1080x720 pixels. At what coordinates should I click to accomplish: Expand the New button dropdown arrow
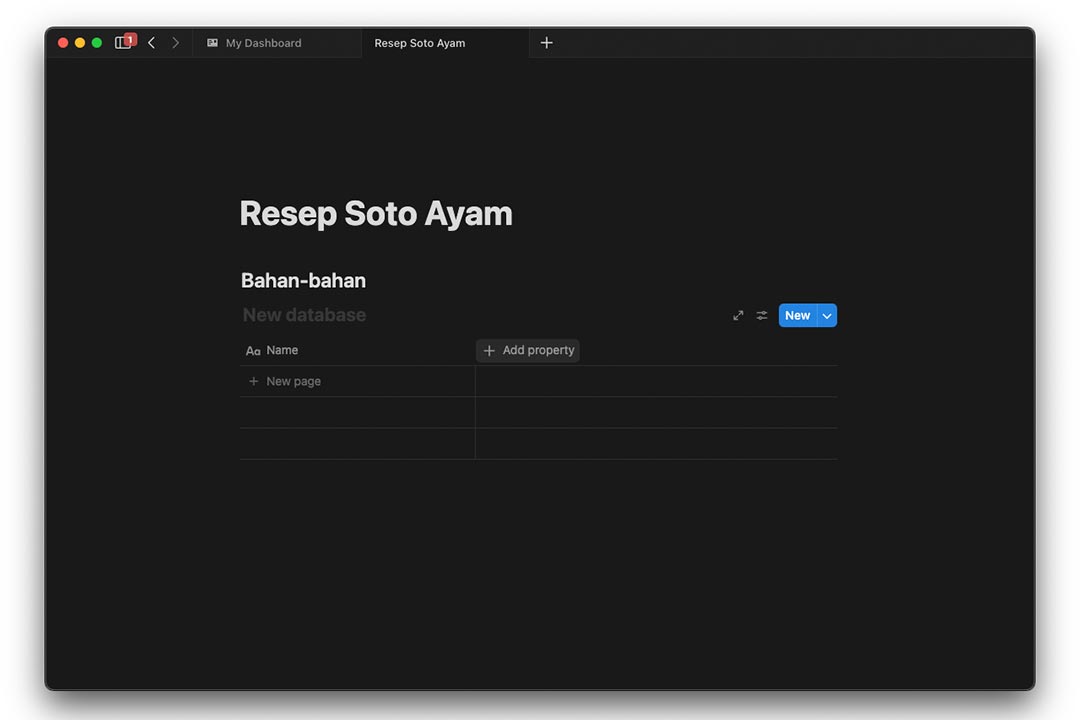coord(827,316)
